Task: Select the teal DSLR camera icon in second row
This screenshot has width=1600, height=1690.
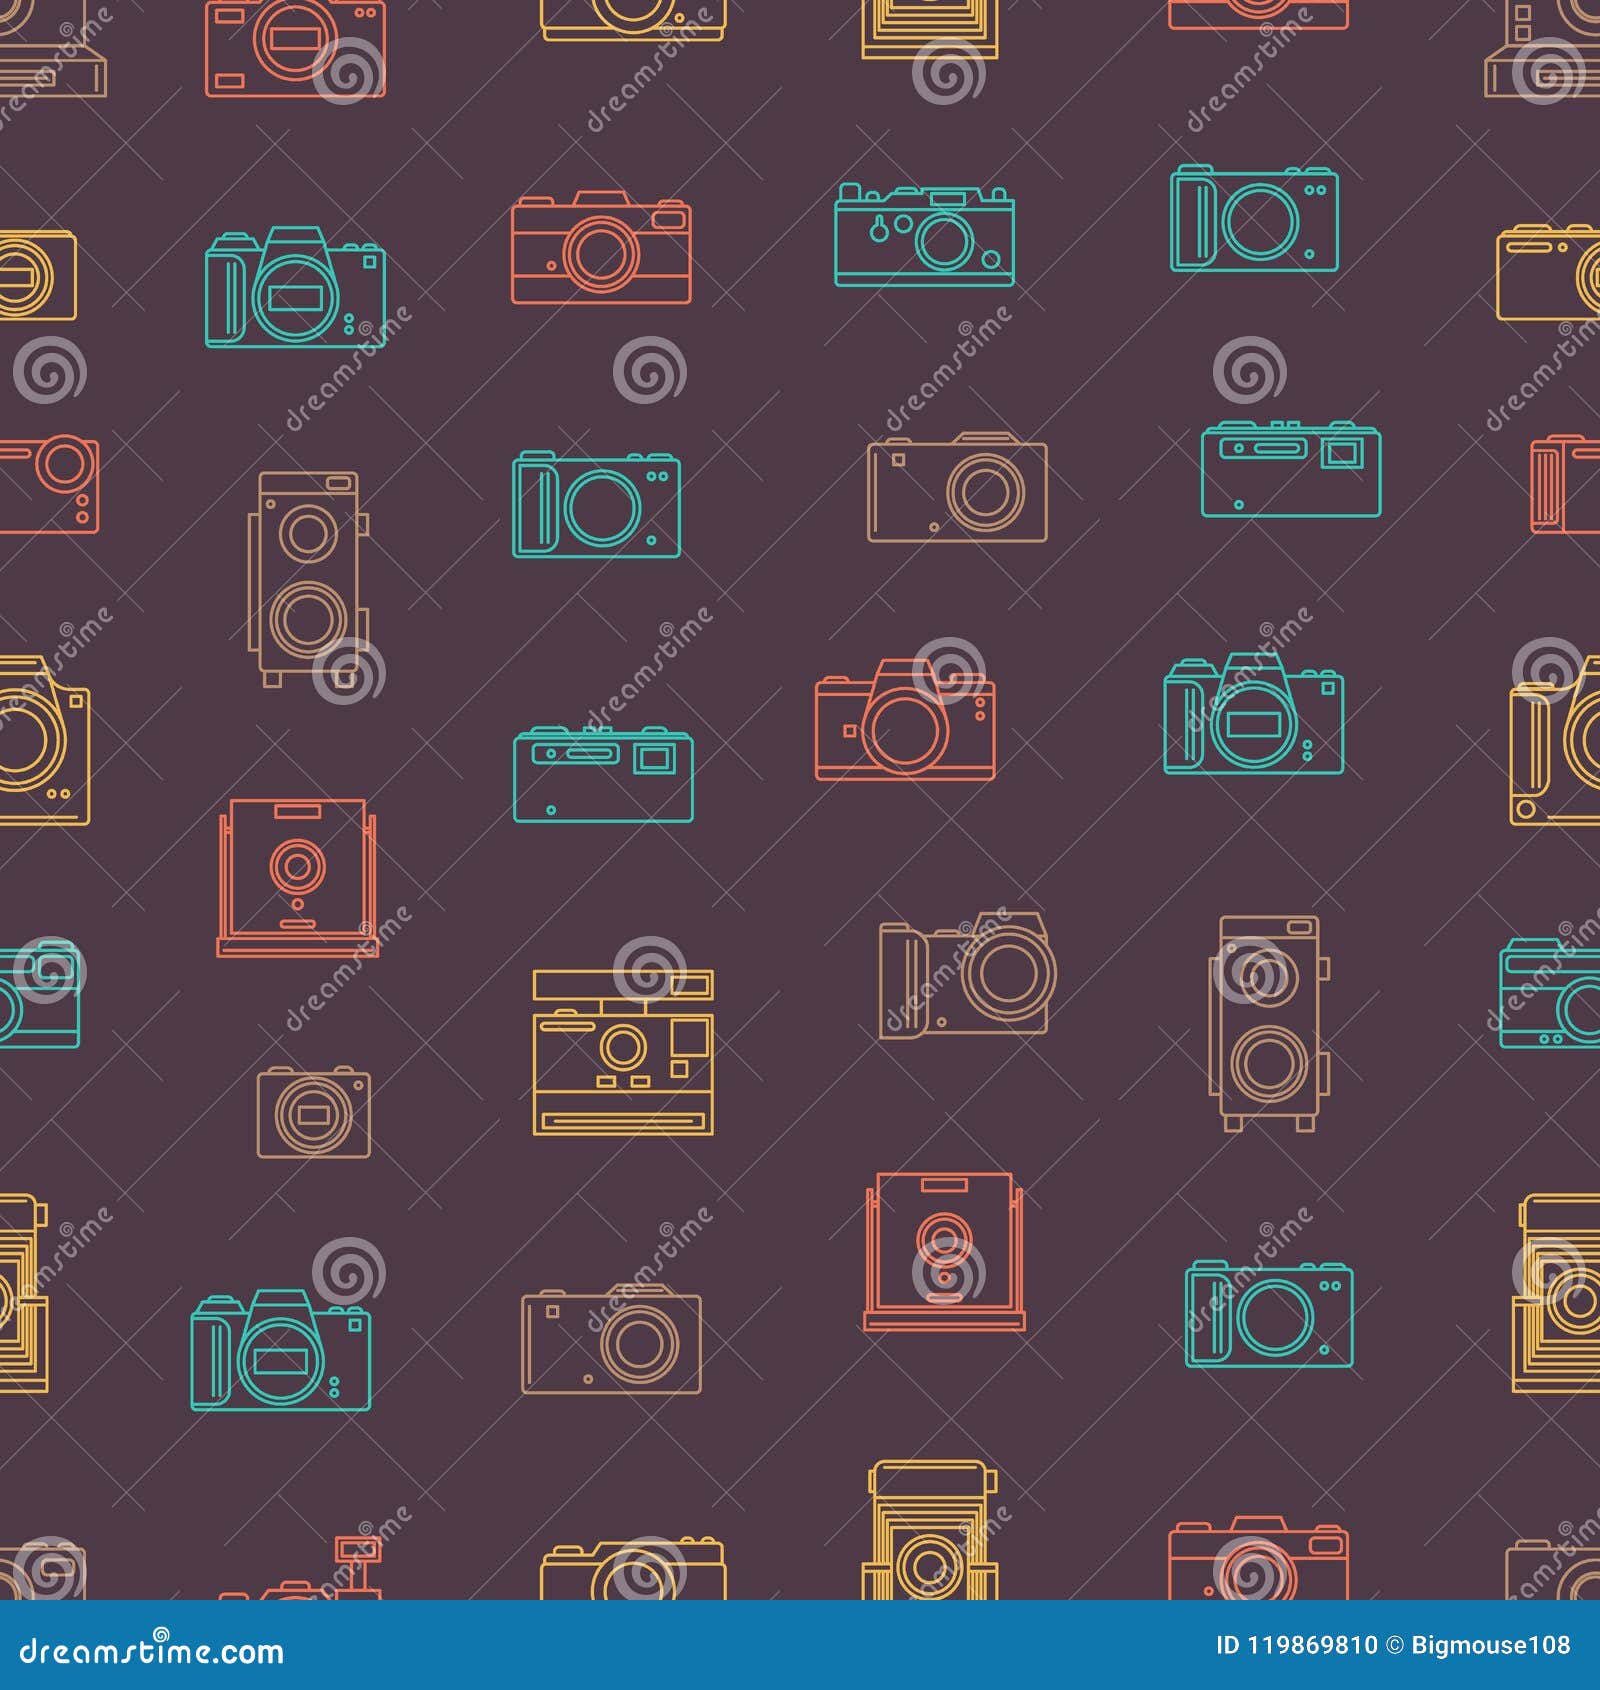Action: (x=295, y=290)
